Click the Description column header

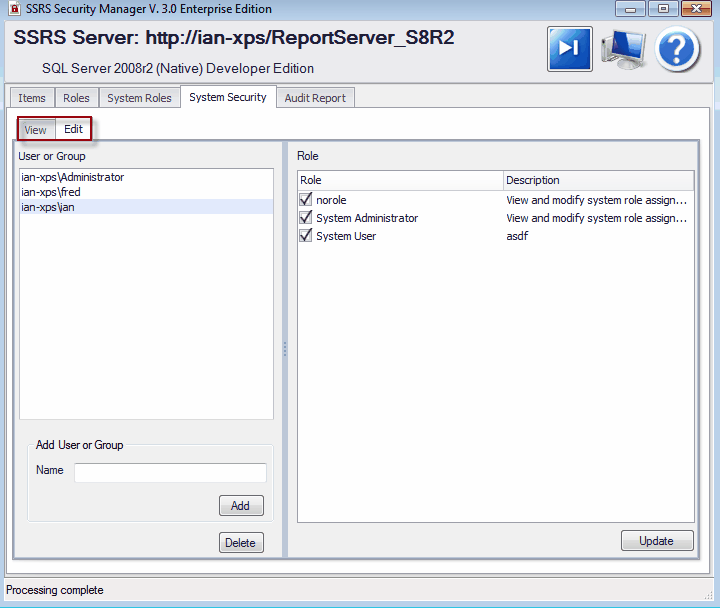point(599,180)
